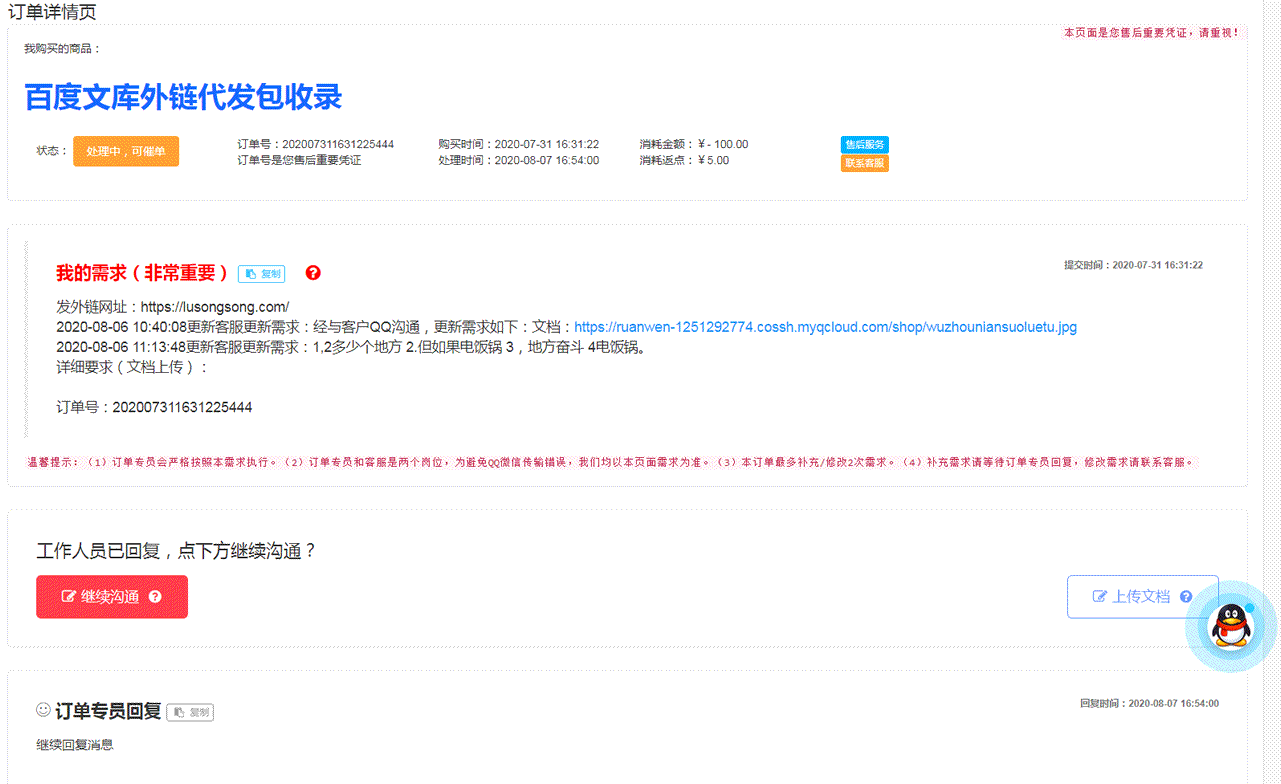Image resolution: width=1281 pixels, height=784 pixels.
Task: Click the 2020-08-06 11:13:48 update line
Action: tap(356, 347)
